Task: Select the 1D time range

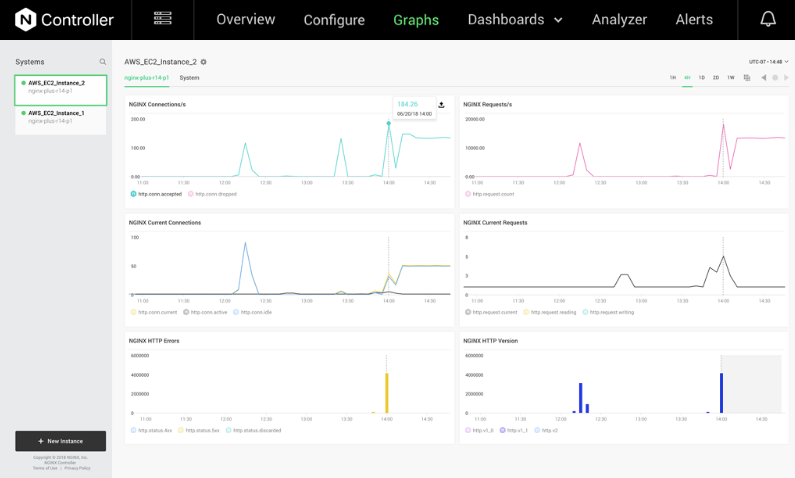Action: (701, 77)
